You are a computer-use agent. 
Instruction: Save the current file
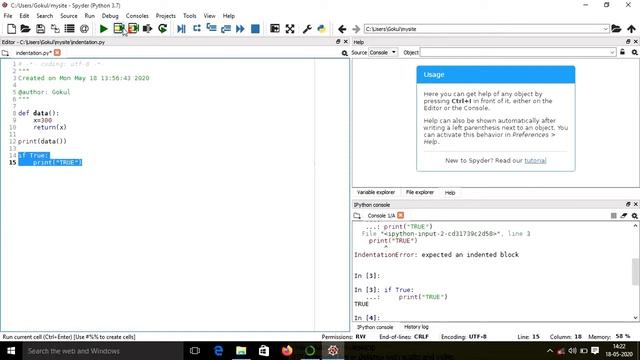coord(40,29)
